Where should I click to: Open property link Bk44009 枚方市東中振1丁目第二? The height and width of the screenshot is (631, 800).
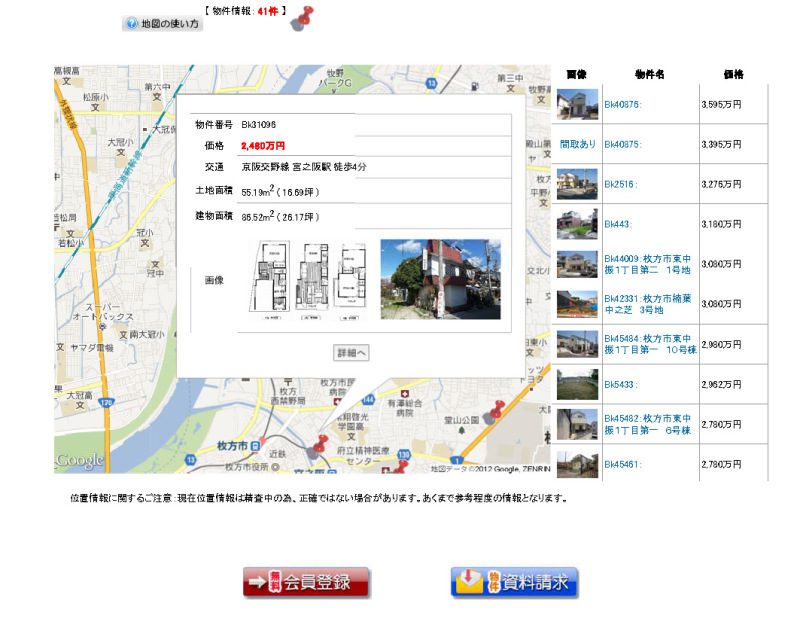647,264
